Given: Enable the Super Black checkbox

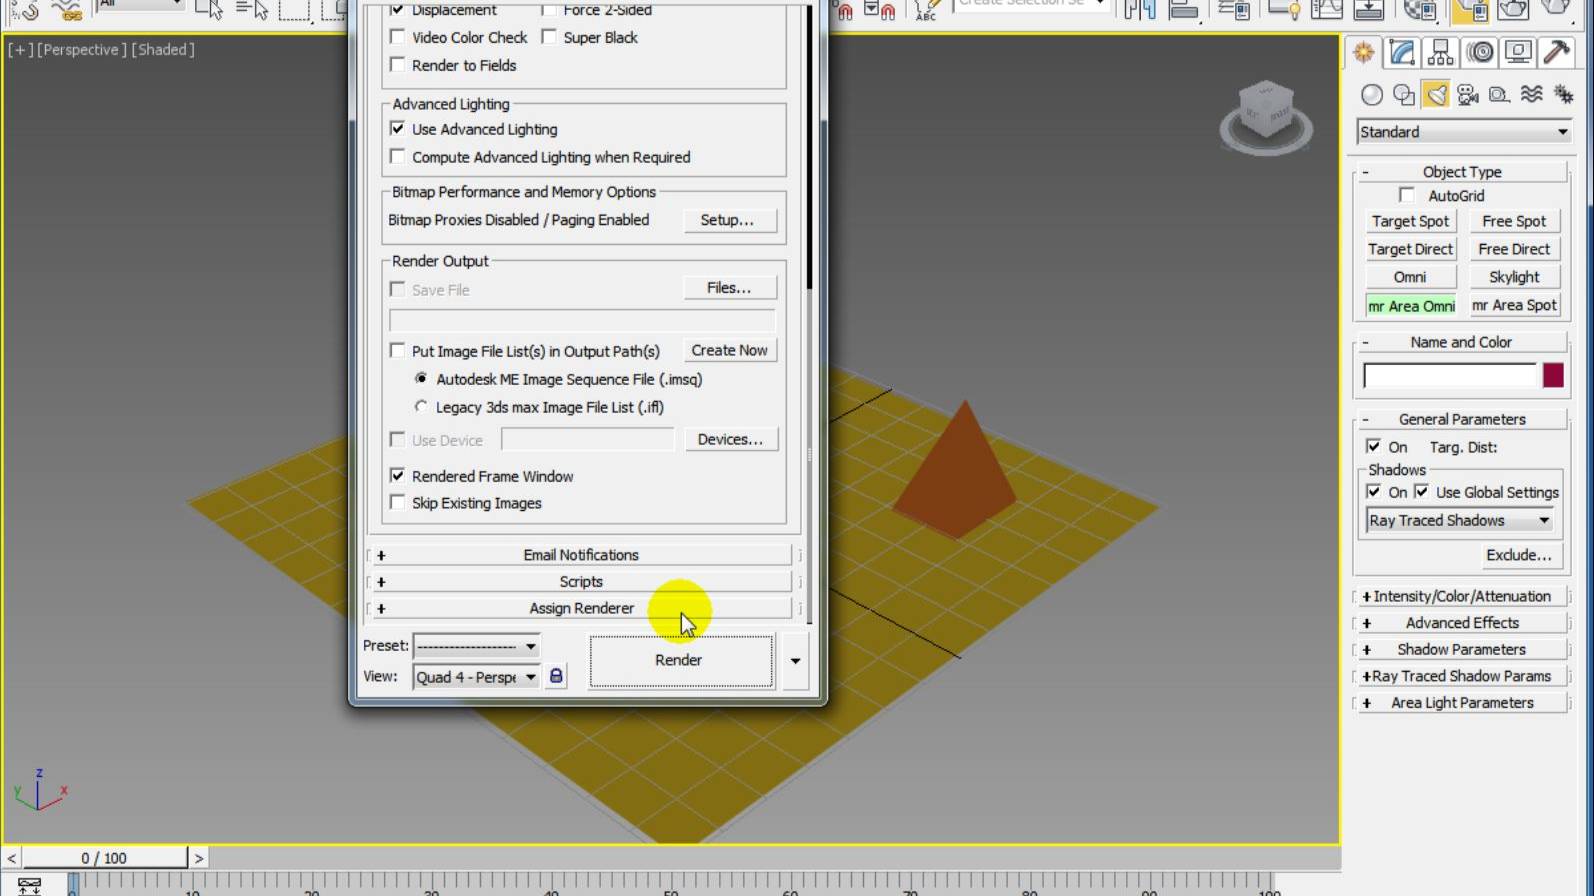Looking at the screenshot, I should click(549, 37).
